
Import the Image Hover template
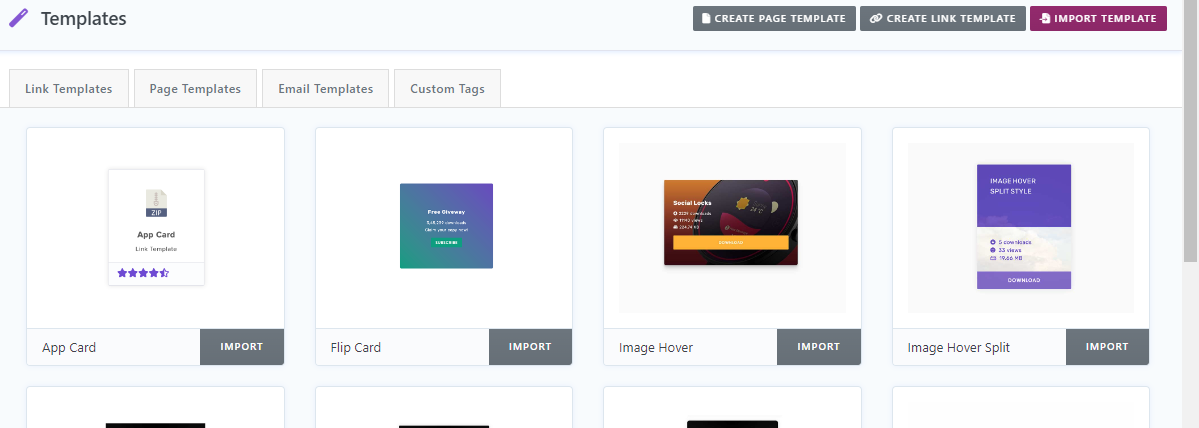[819, 347]
